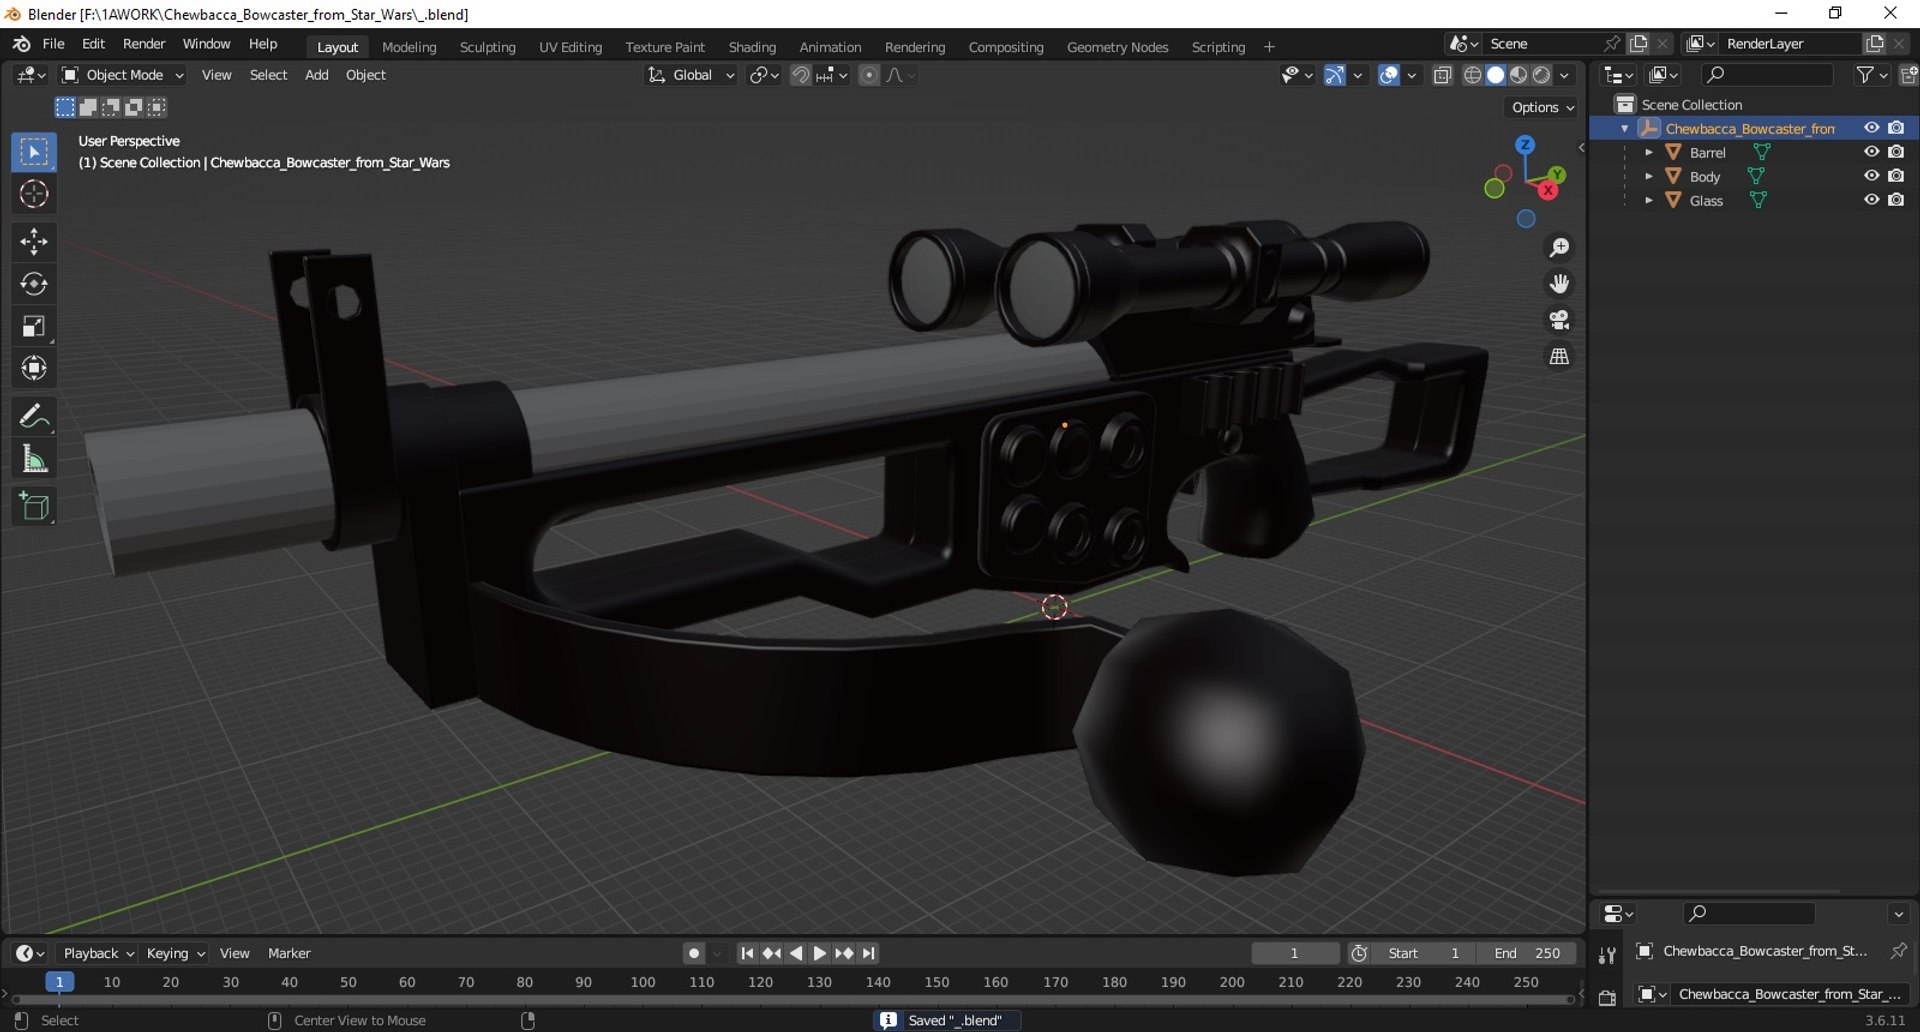Select the Annotate tool
The width and height of the screenshot is (1920, 1032).
pyautogui.click(x=34, y=416)
